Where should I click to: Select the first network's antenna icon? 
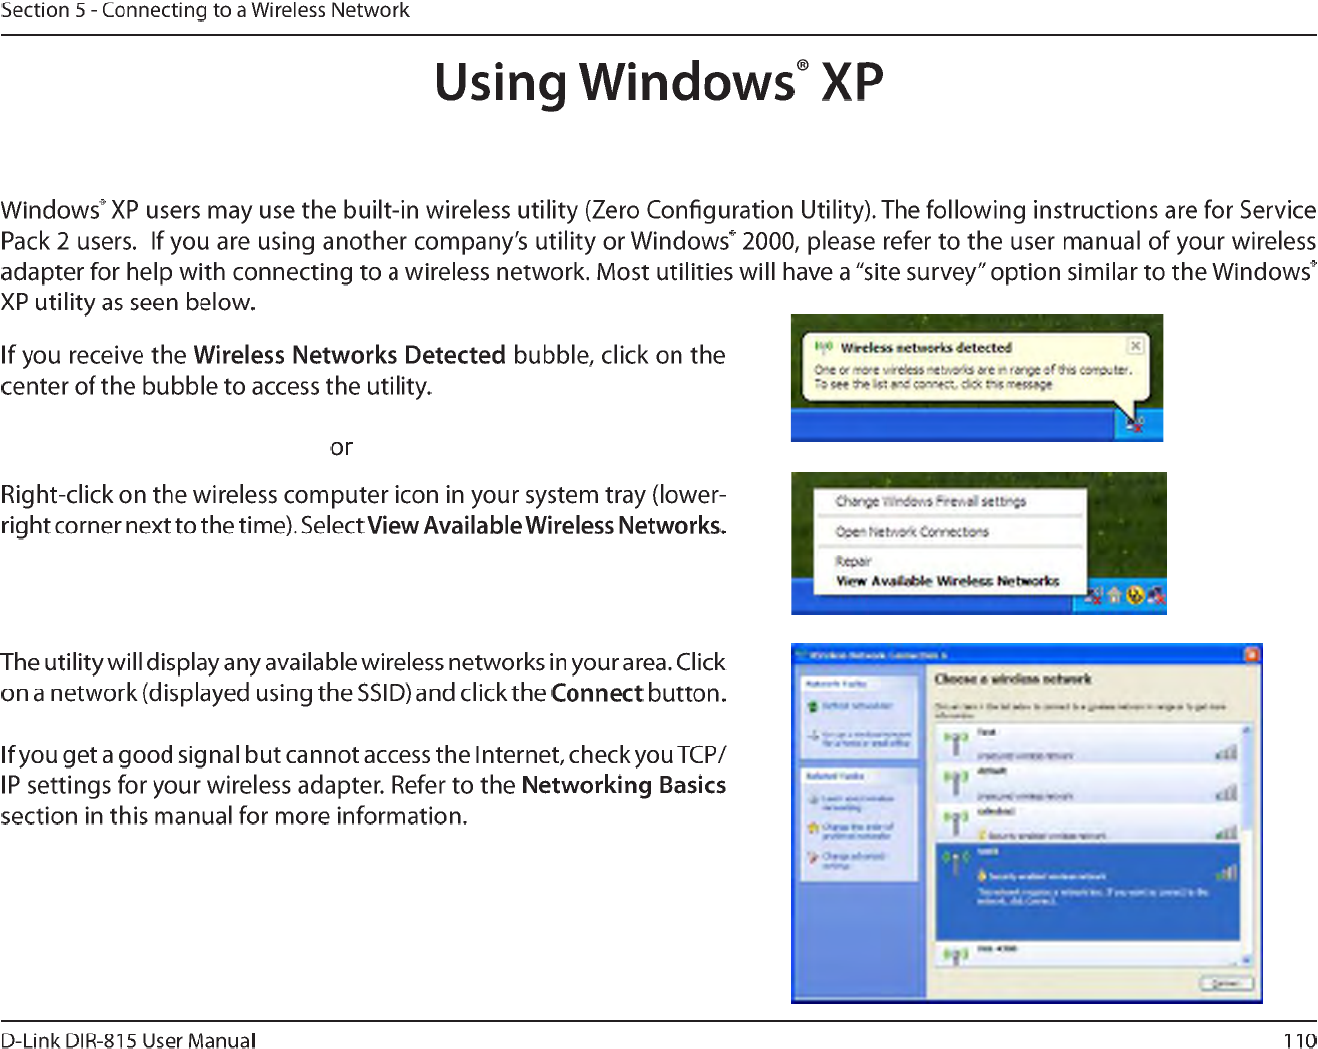pos(956,743)
